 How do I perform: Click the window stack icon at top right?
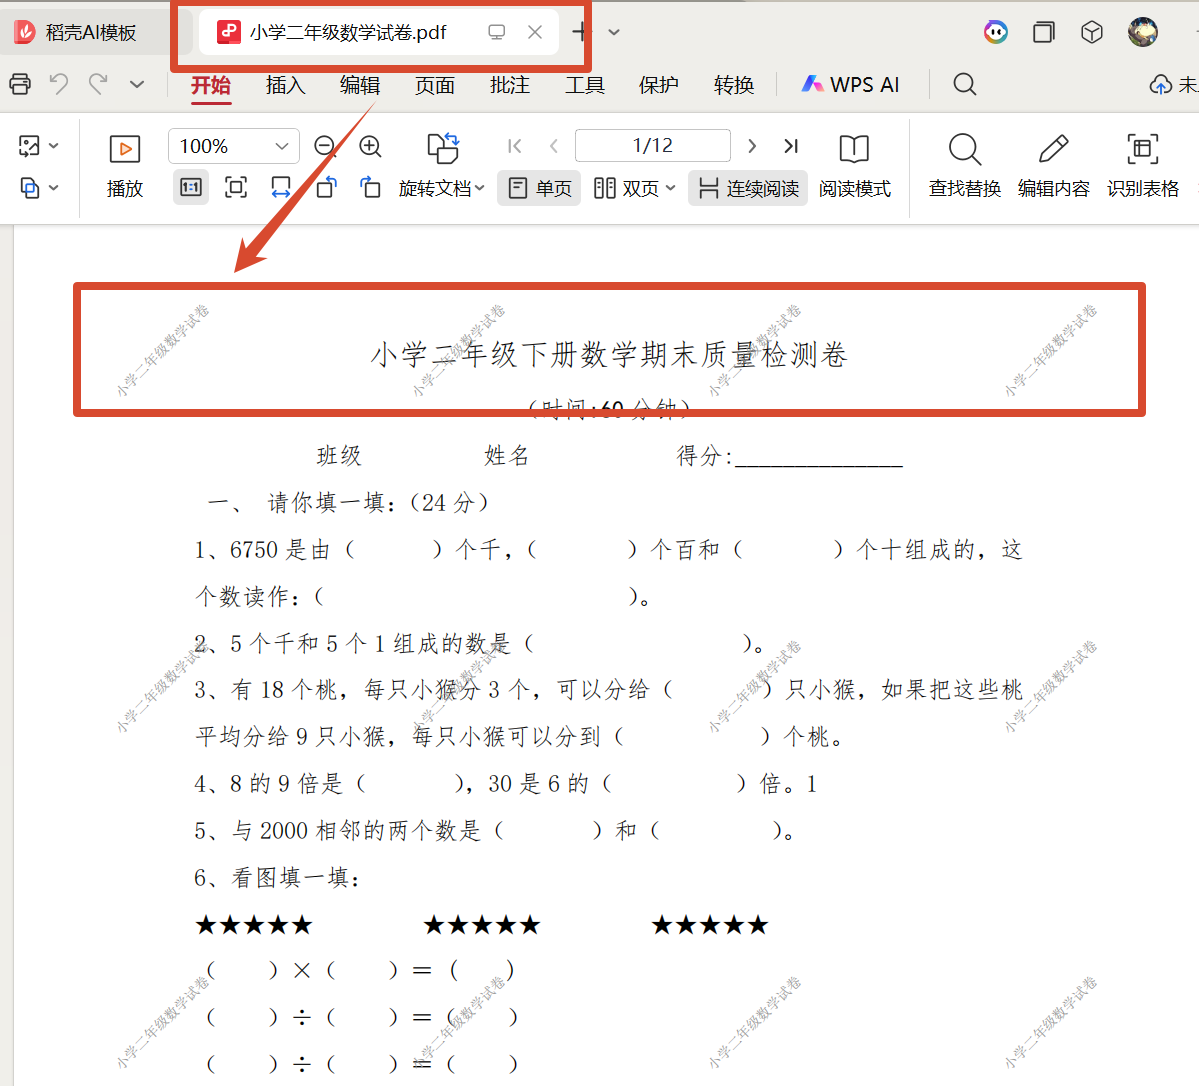[x=1044, y=32]
